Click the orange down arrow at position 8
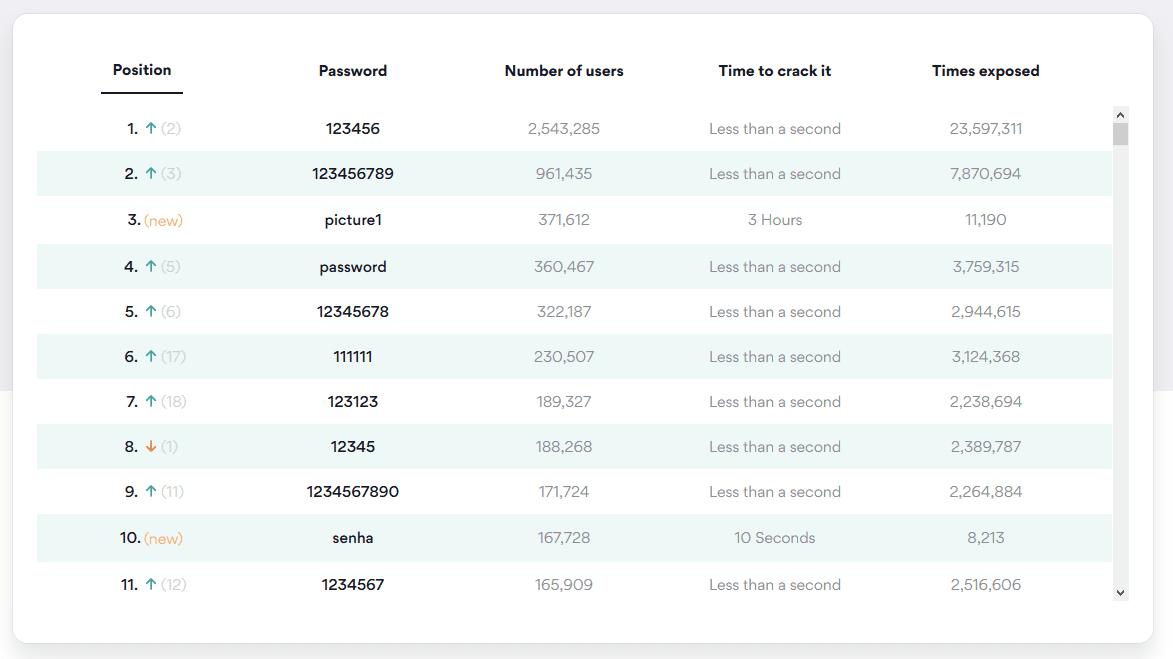This screenshot has height=659, width=1173. click(x=151, y=447)
